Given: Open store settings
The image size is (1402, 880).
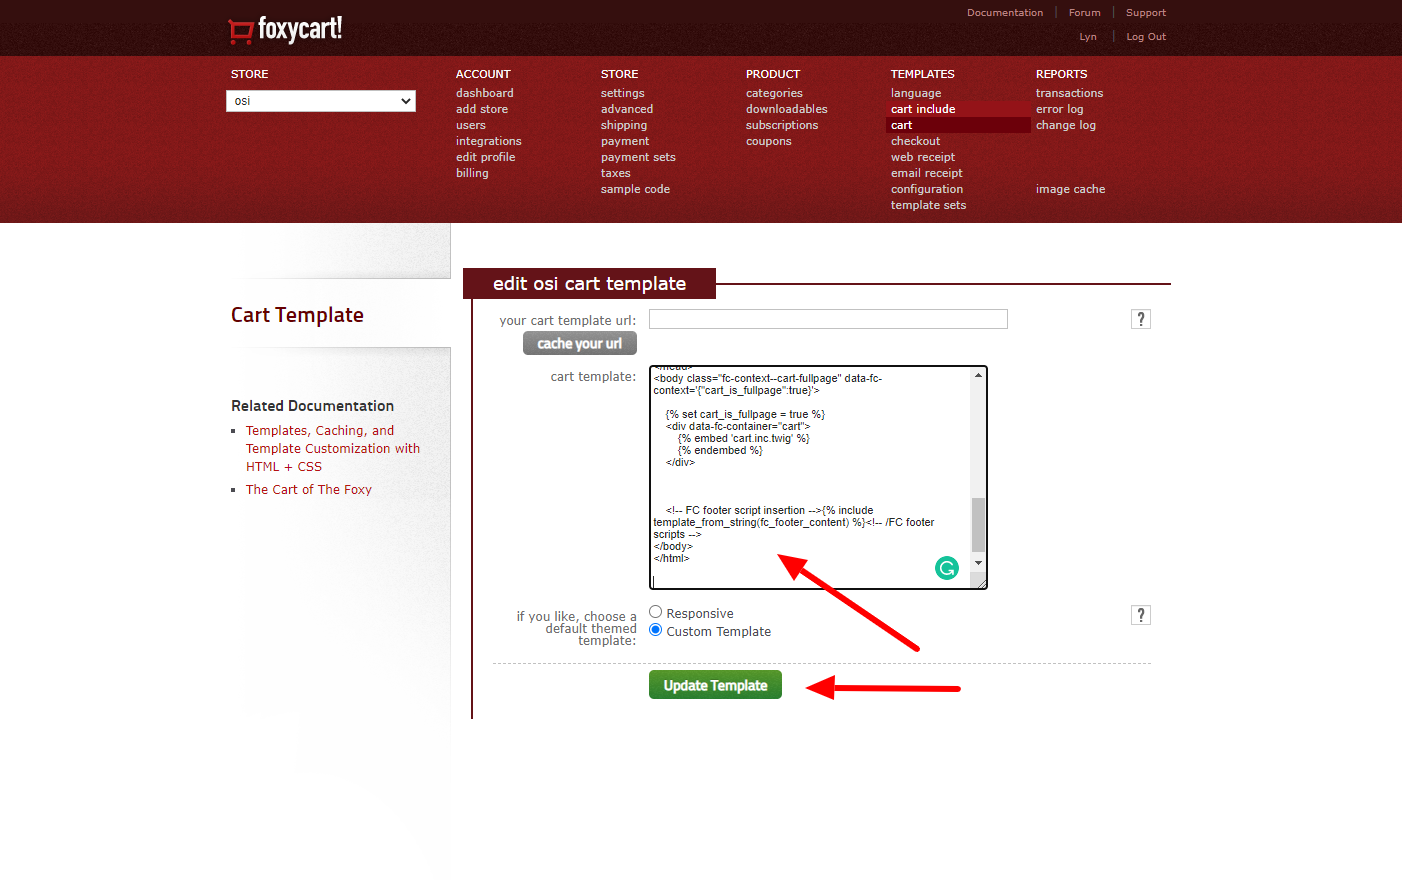Looking at the screenshot, I should pos(623,93).
